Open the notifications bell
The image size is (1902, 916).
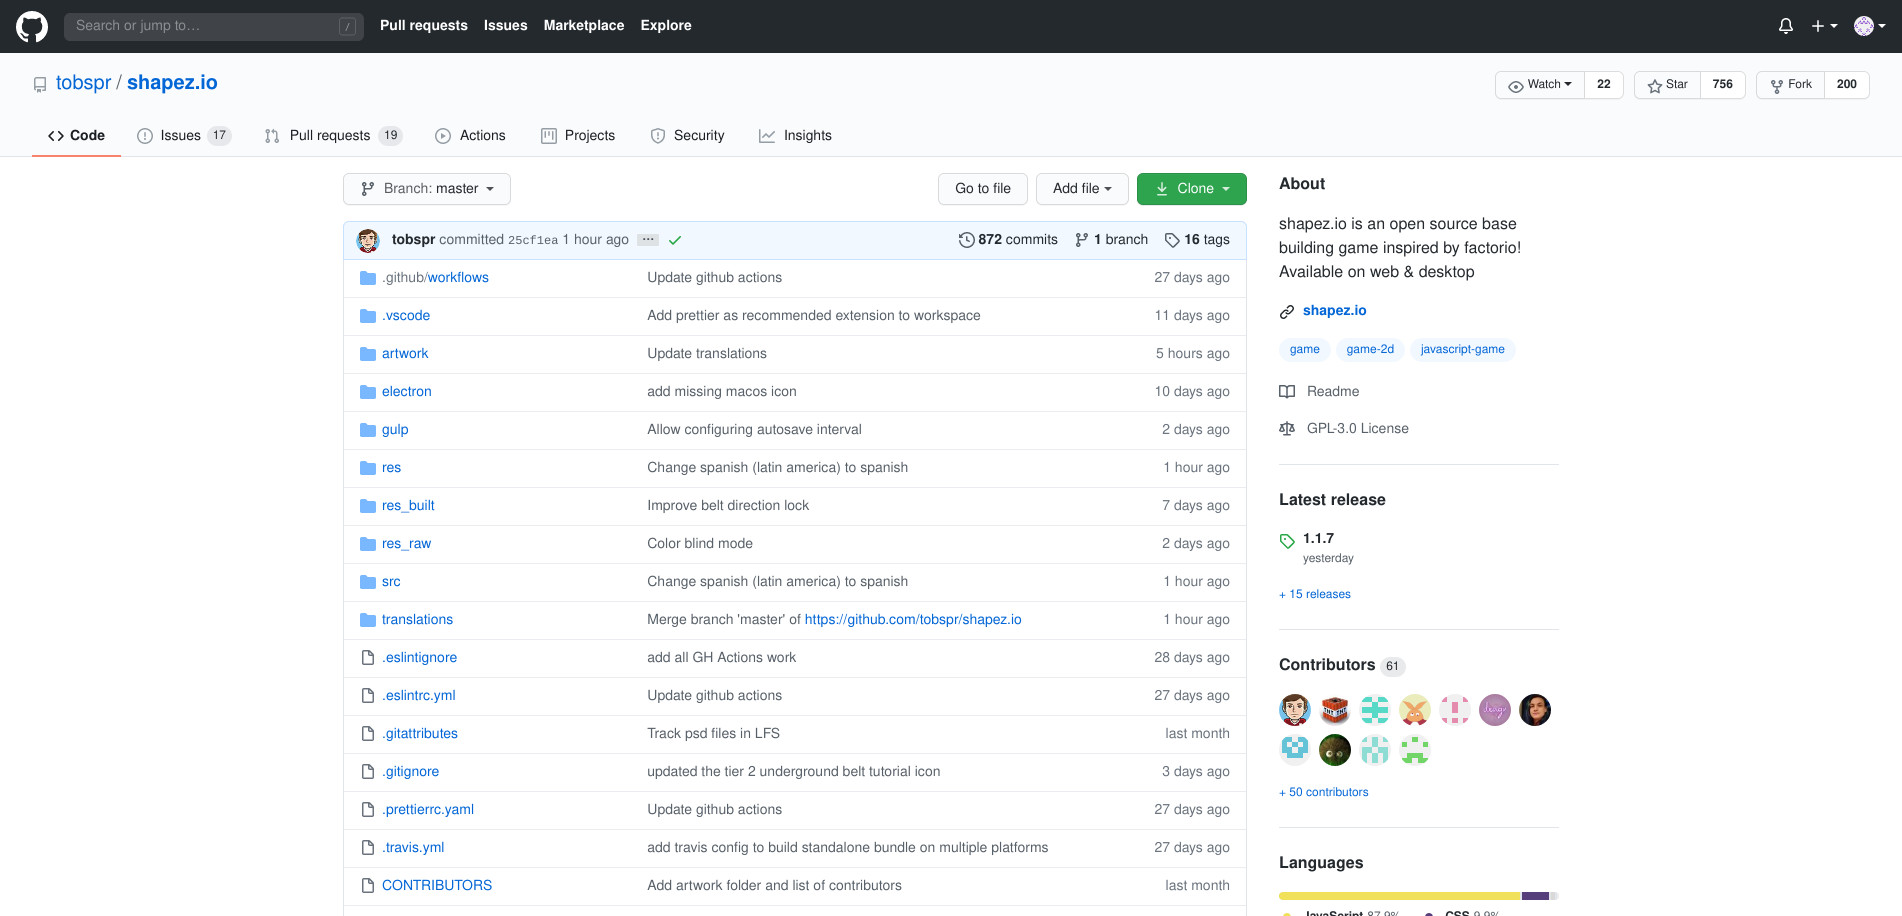(x=1785, y=26)
